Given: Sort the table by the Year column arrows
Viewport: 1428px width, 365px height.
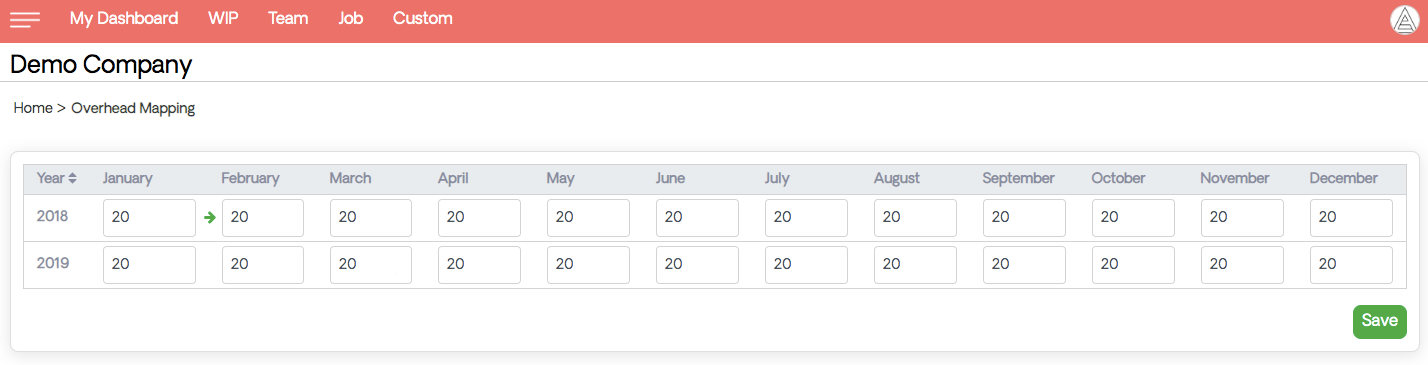Looking at the screenshot, I should click(72, 178).
